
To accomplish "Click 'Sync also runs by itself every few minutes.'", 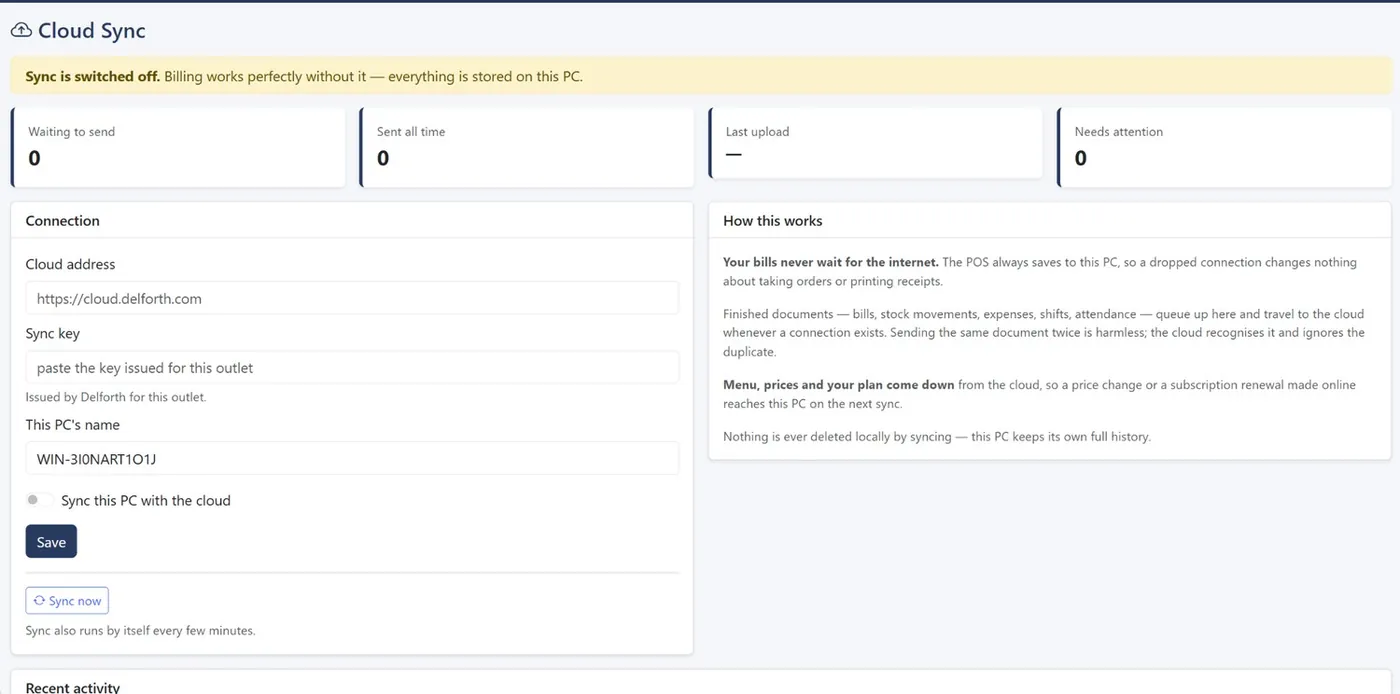I will [x=141, y=631].
